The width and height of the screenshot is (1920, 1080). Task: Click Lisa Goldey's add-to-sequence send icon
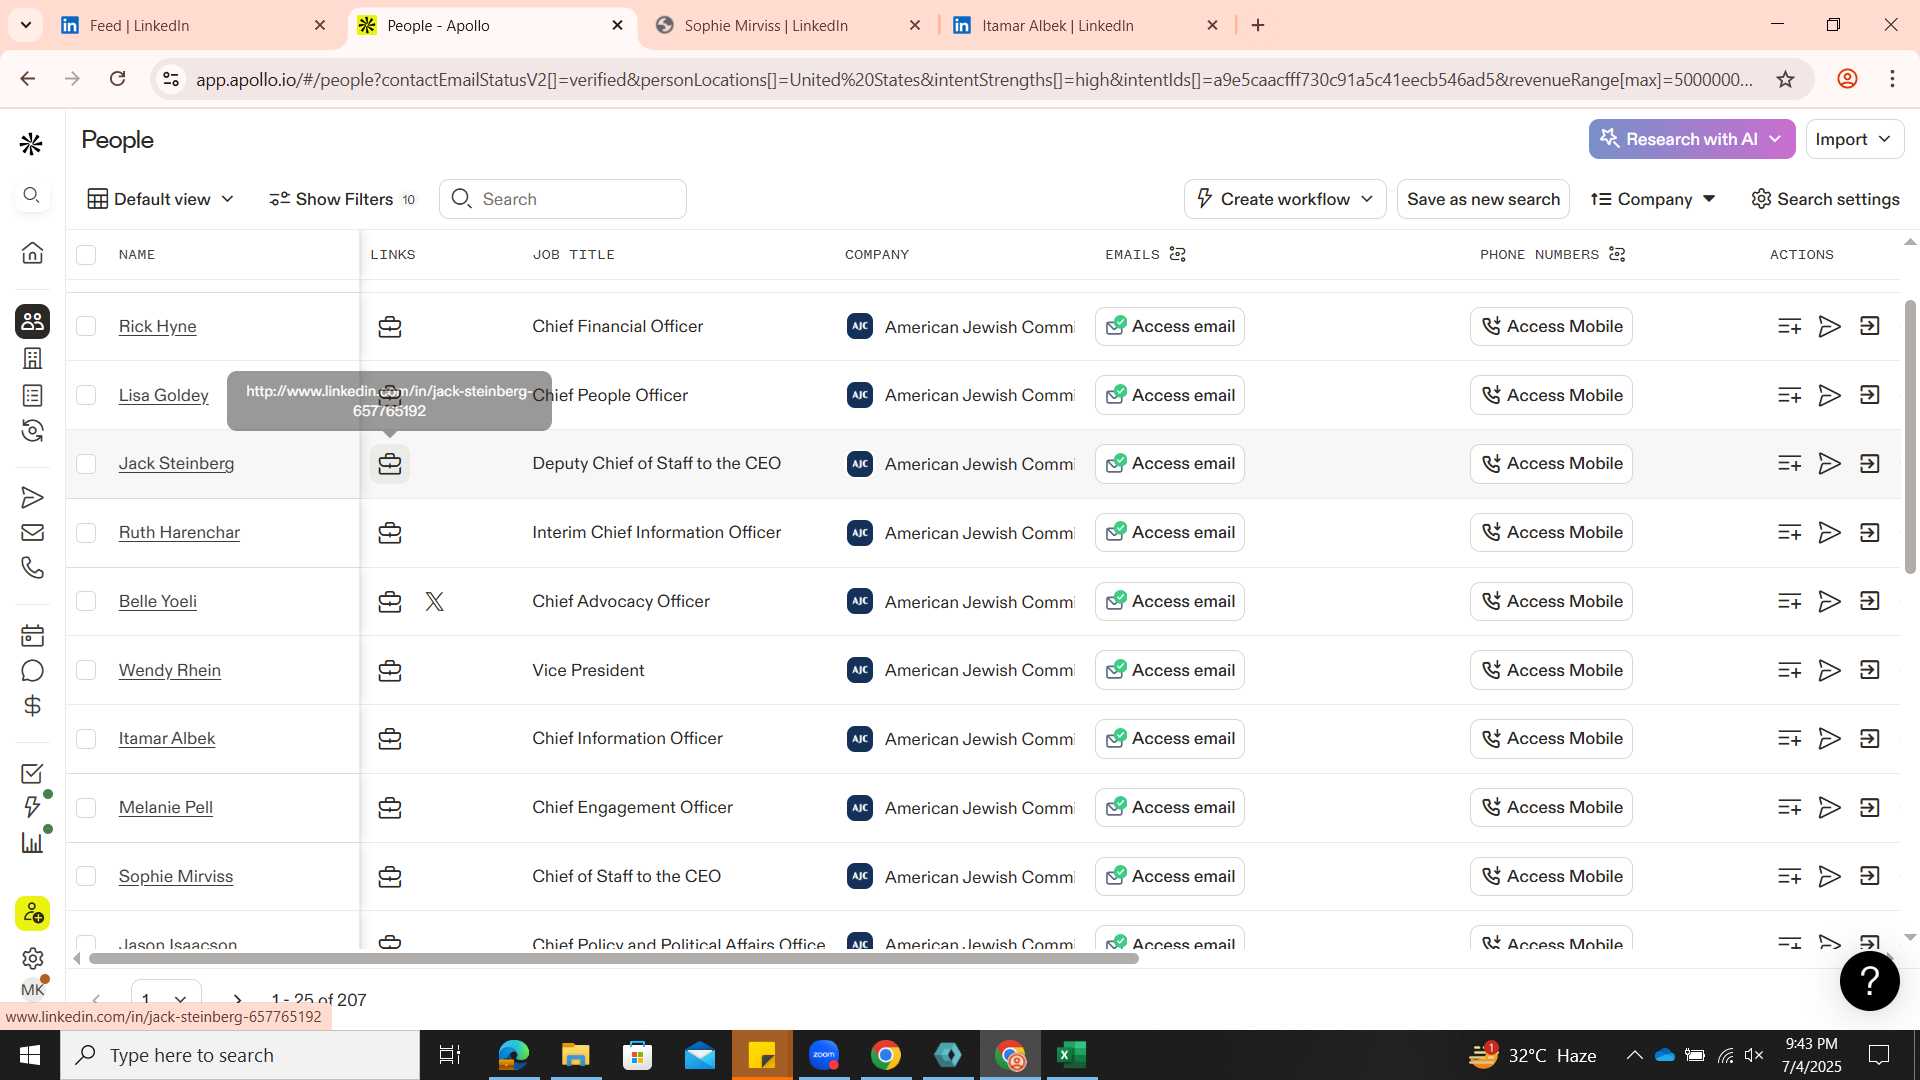coord(1829,395)
